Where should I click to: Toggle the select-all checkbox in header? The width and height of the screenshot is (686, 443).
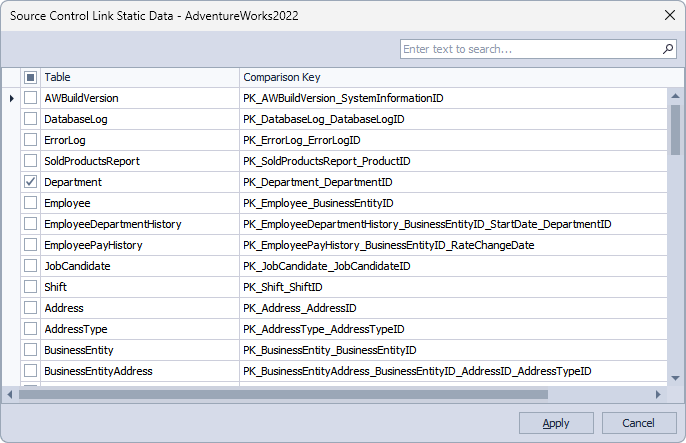[x=30, y=77]
